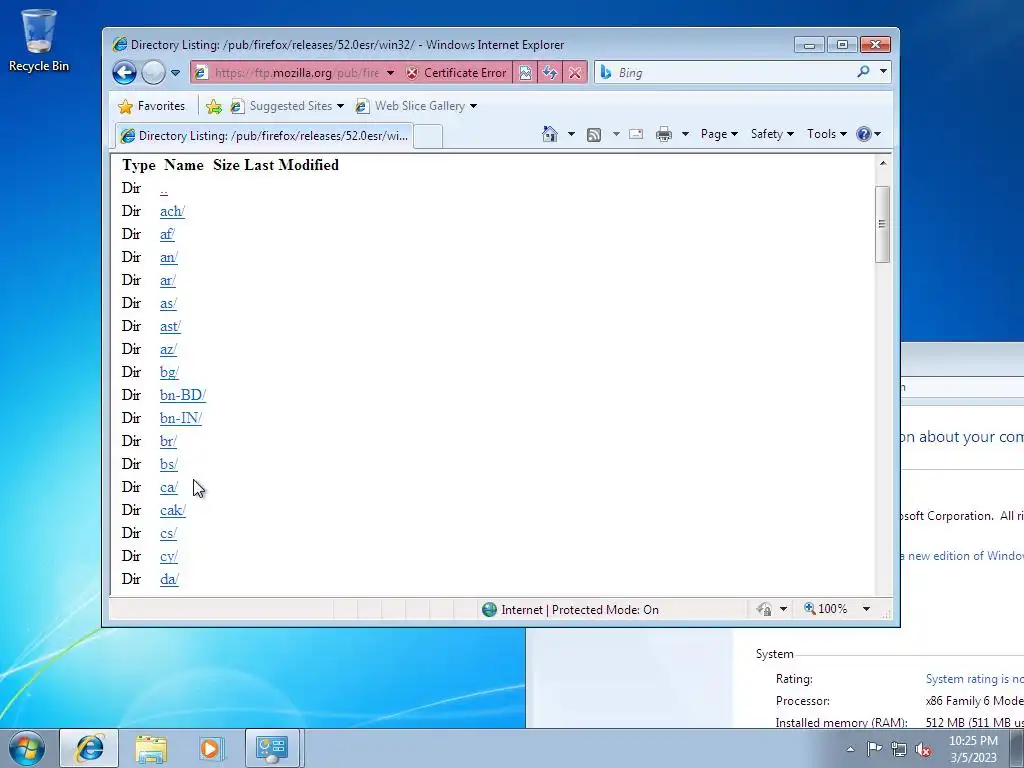1024x768 pixels.
Task: Open the cak/ directory link
Action: 173,510
